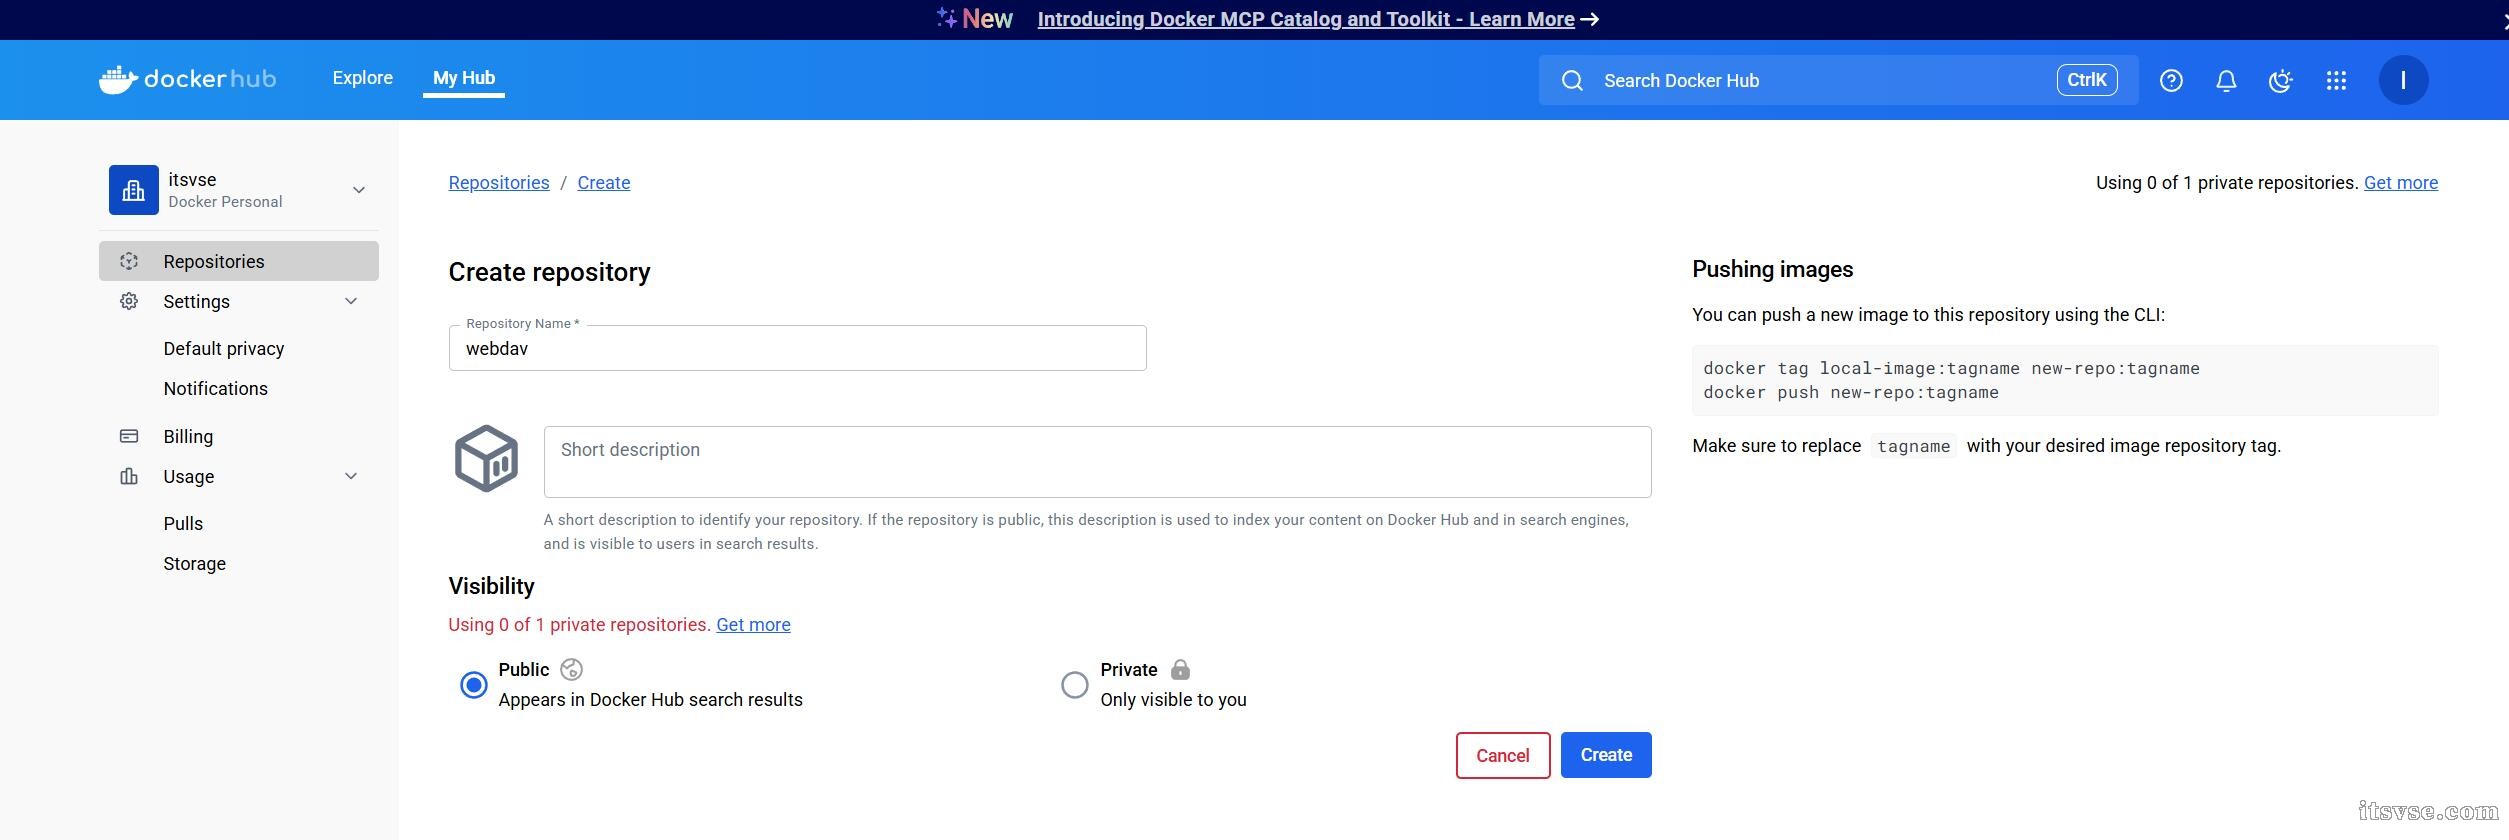The image size is (2509, 840).
Task: Click Get more link at top right
Action: [2400, 183]
